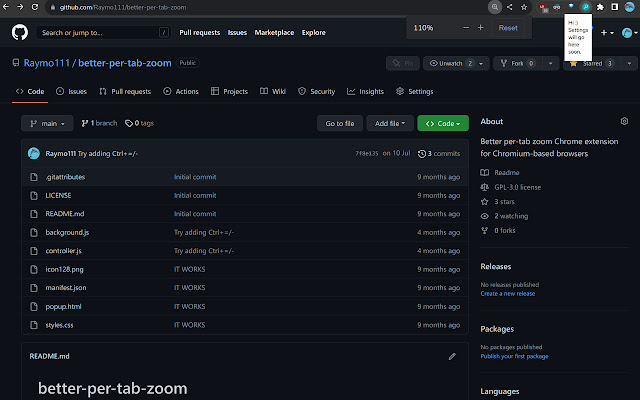The width and height of the screenshot is (640, 400).
Task: Switch to the Wiki tab
Action: pos(273,91)
